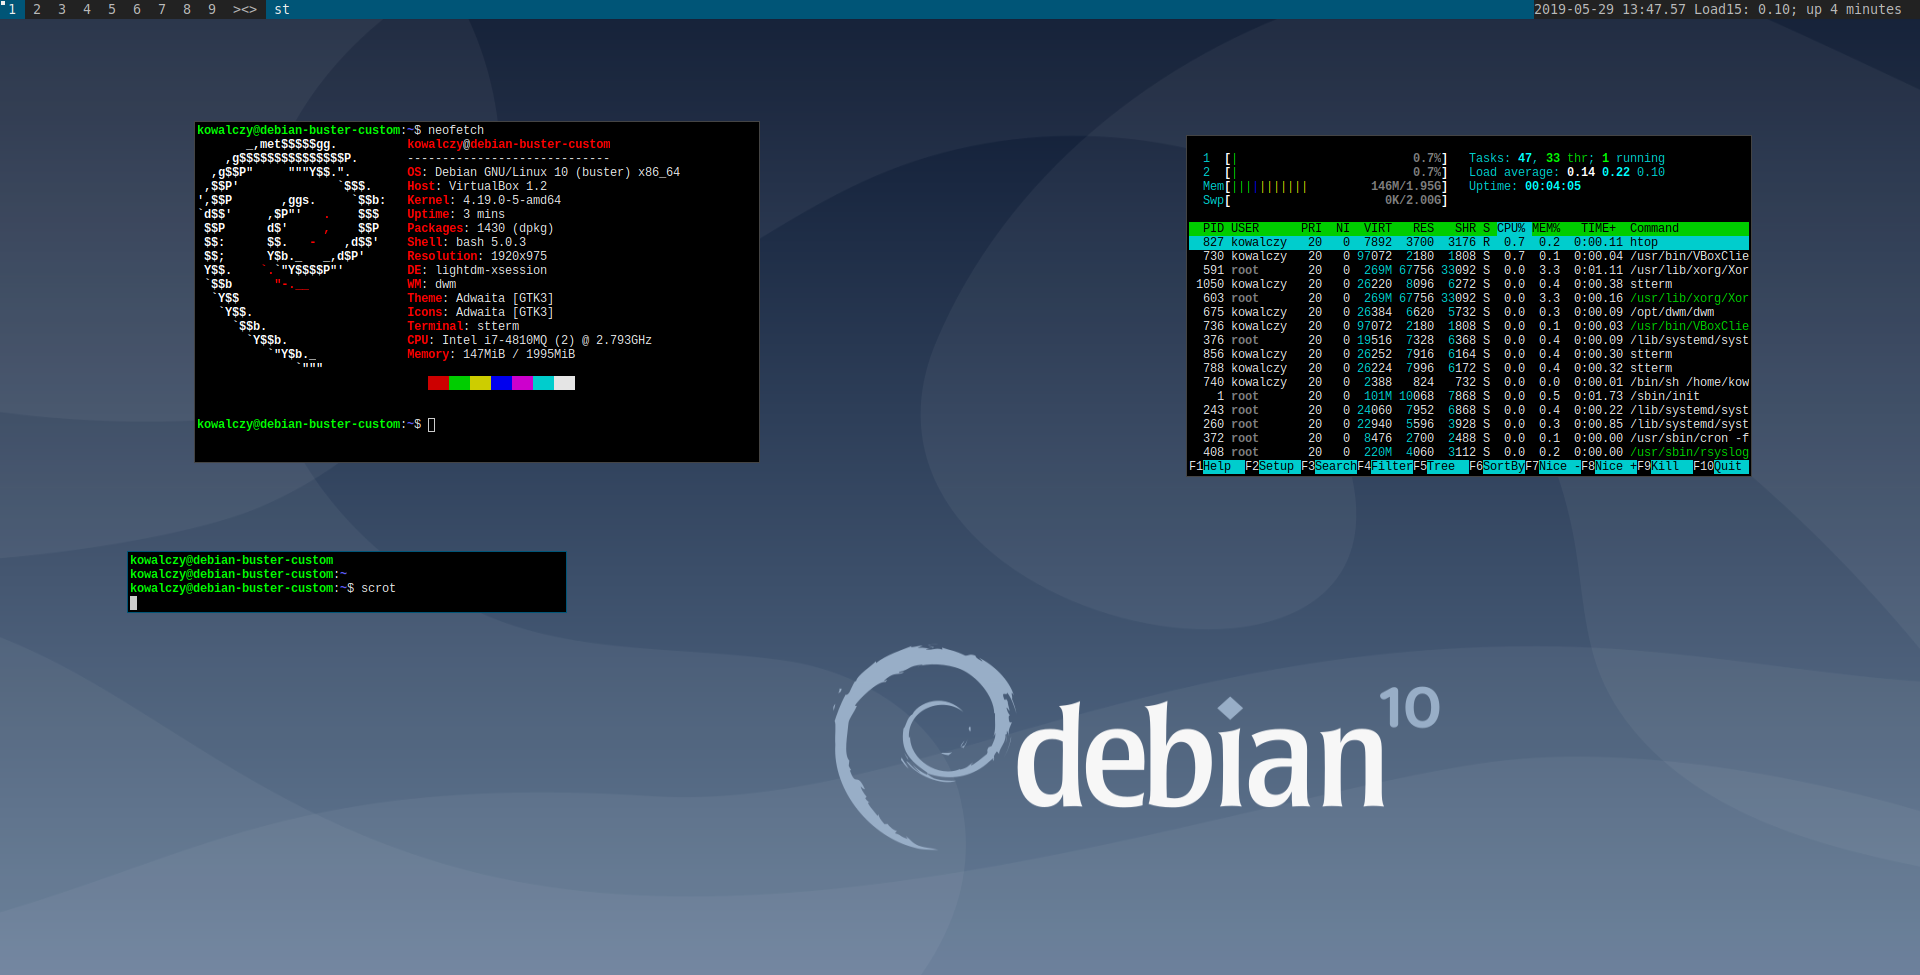
Task: Switch to dwm tag 5
Action: [x=112, y=9]
